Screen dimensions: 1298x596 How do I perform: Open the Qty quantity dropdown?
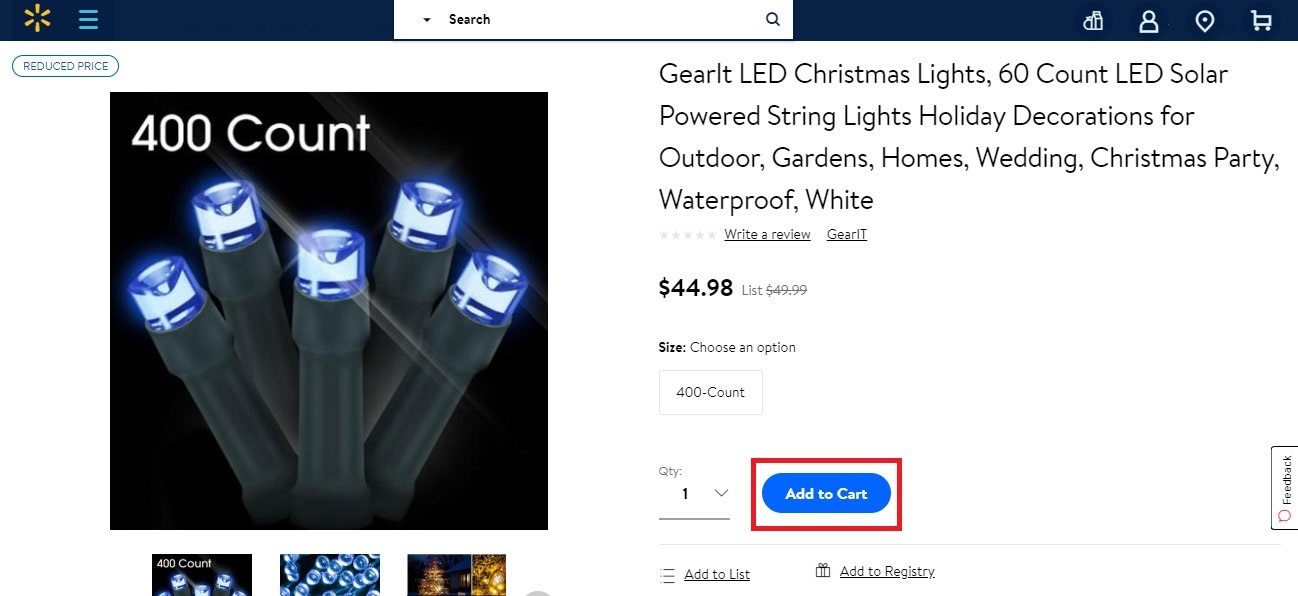pos(704,494)
